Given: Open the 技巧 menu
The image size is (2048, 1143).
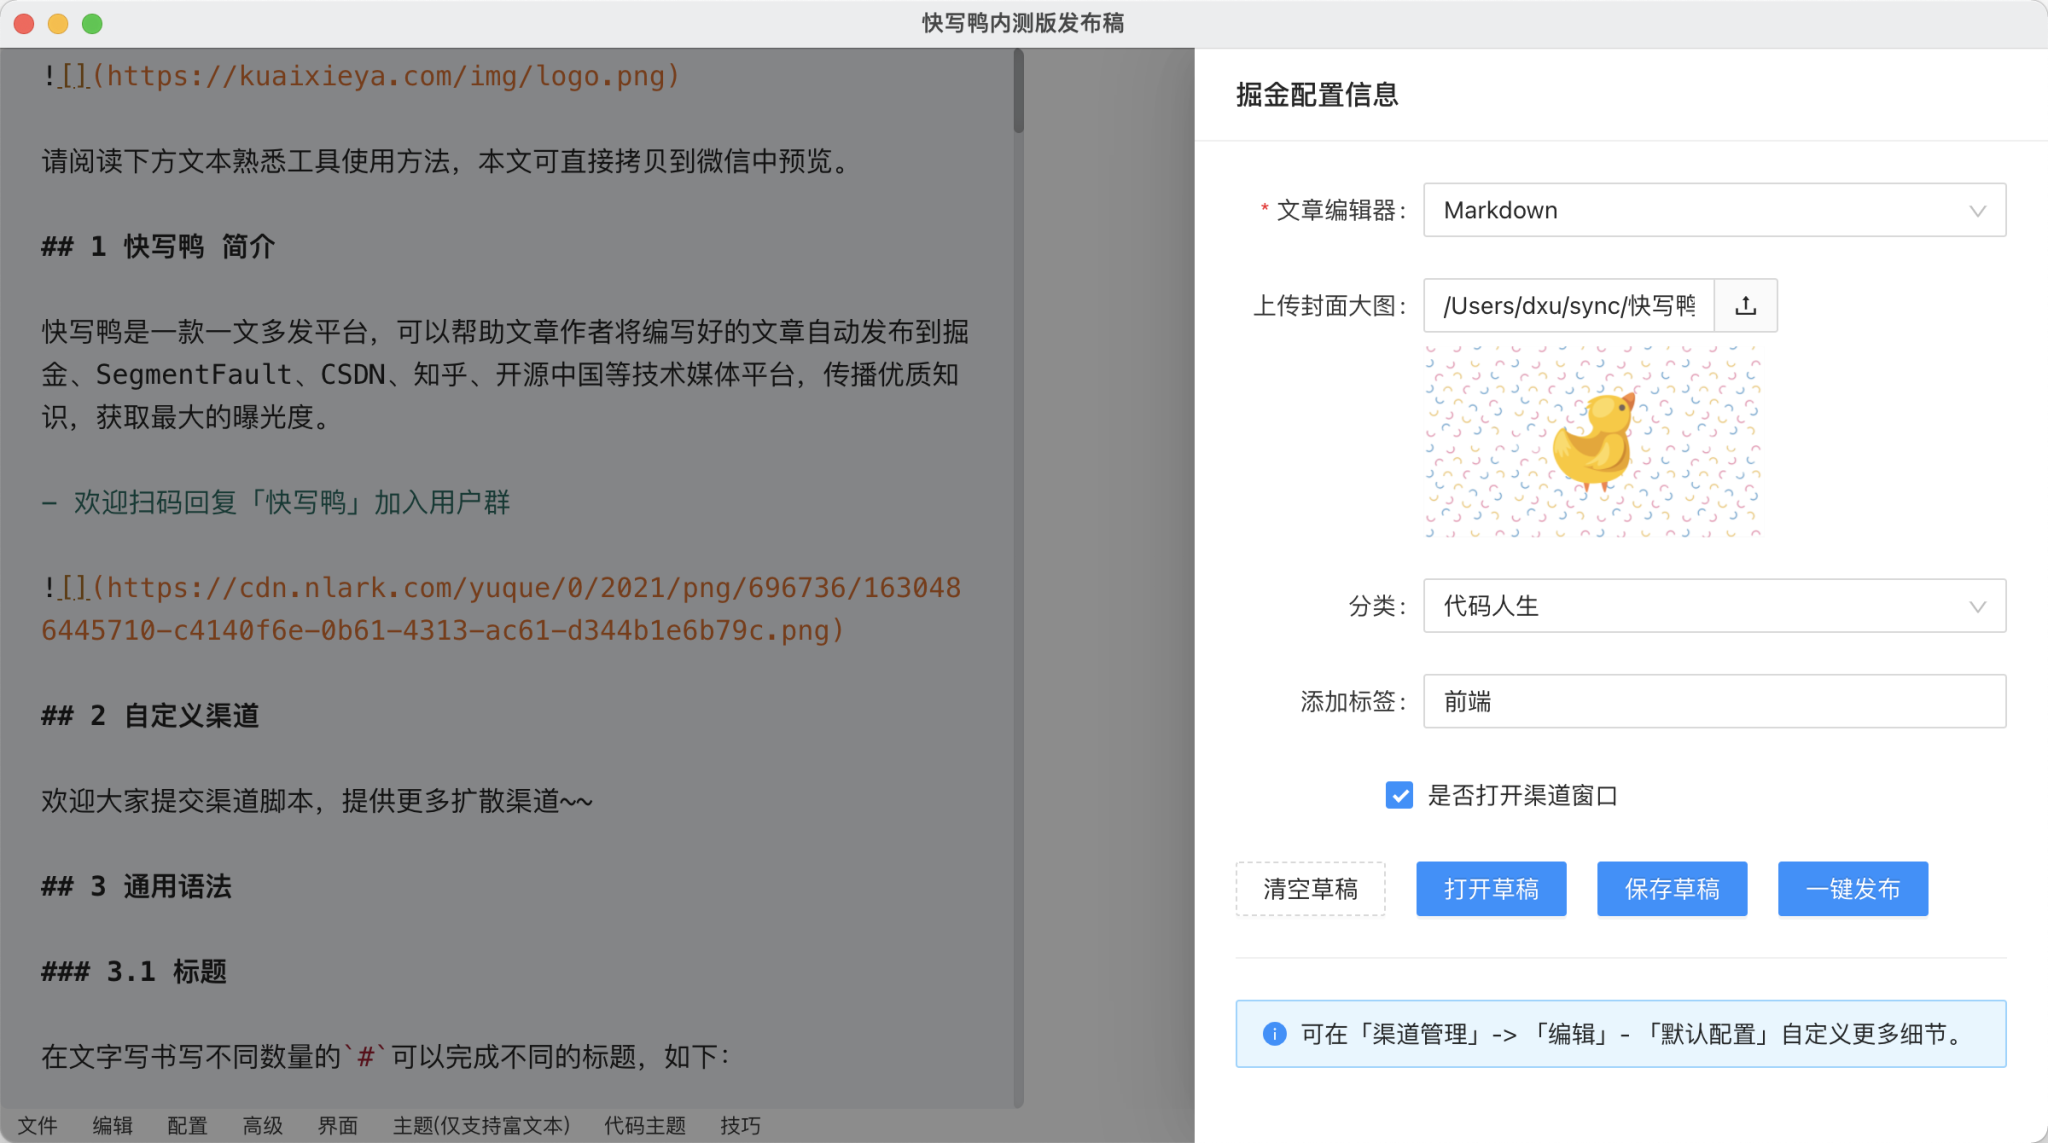Looking at the screenshot, I should pos(740,1125).
